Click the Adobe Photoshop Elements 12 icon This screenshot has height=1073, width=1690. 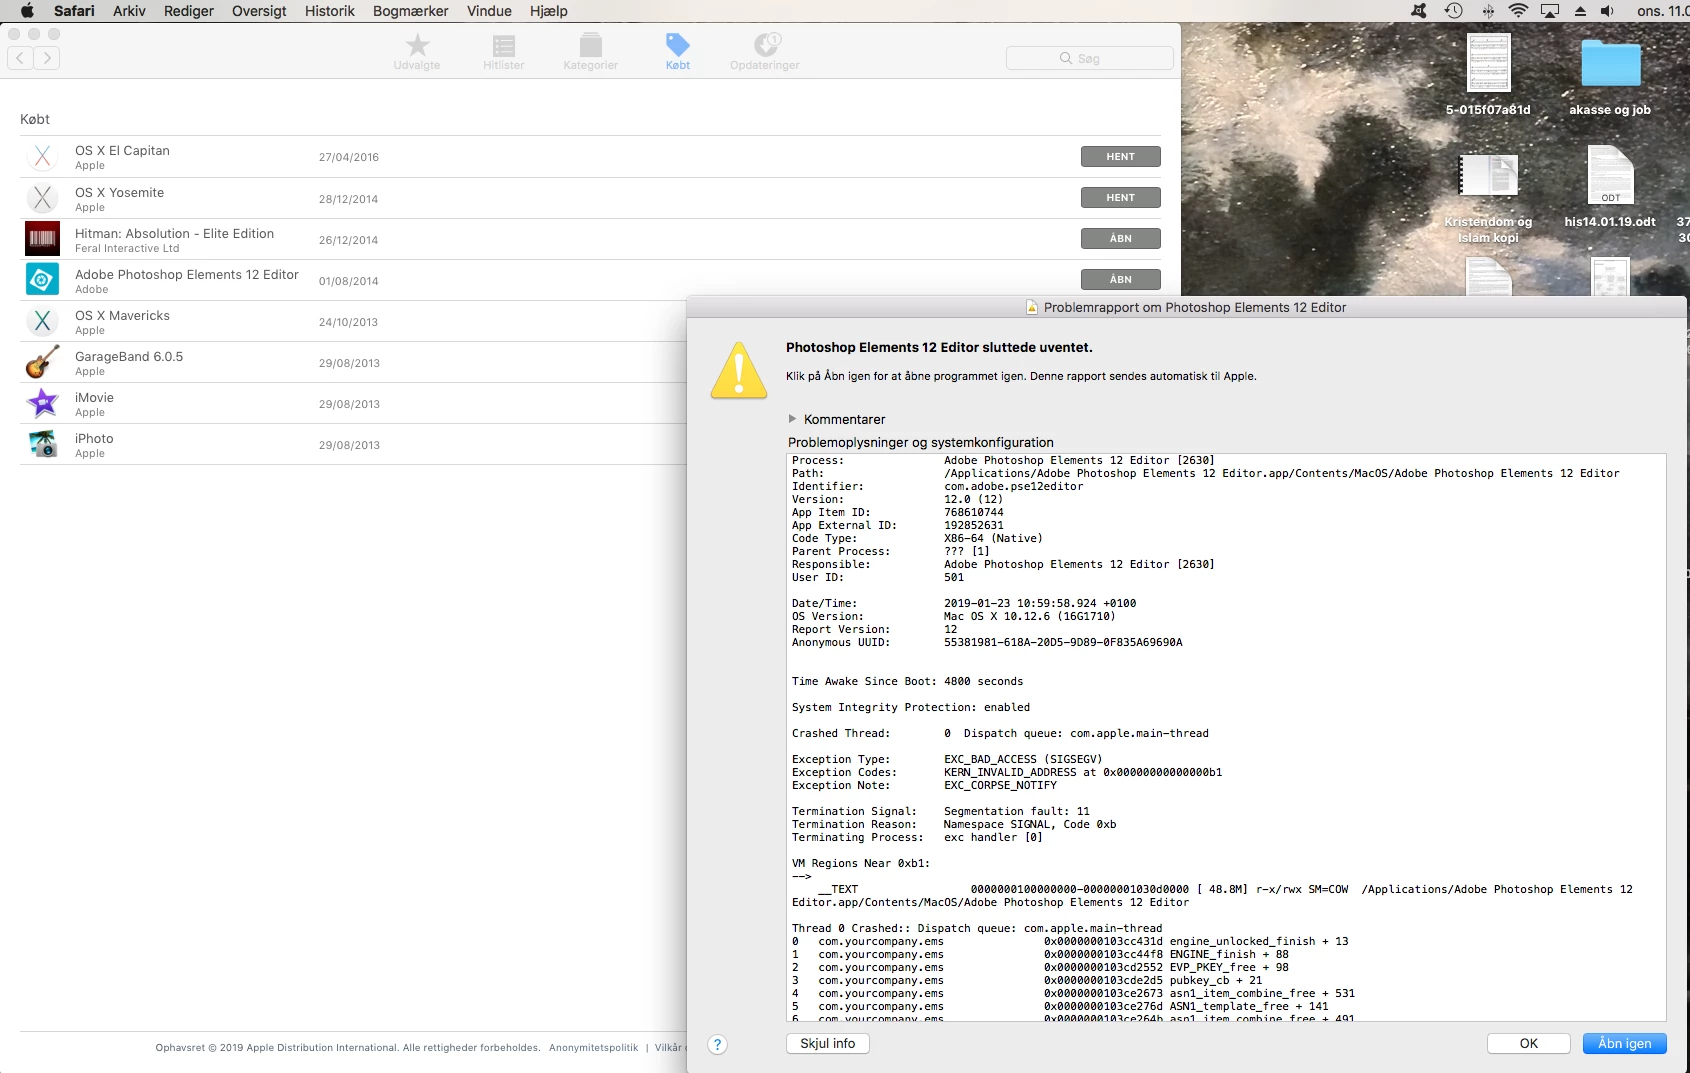(x=42, y=280)
